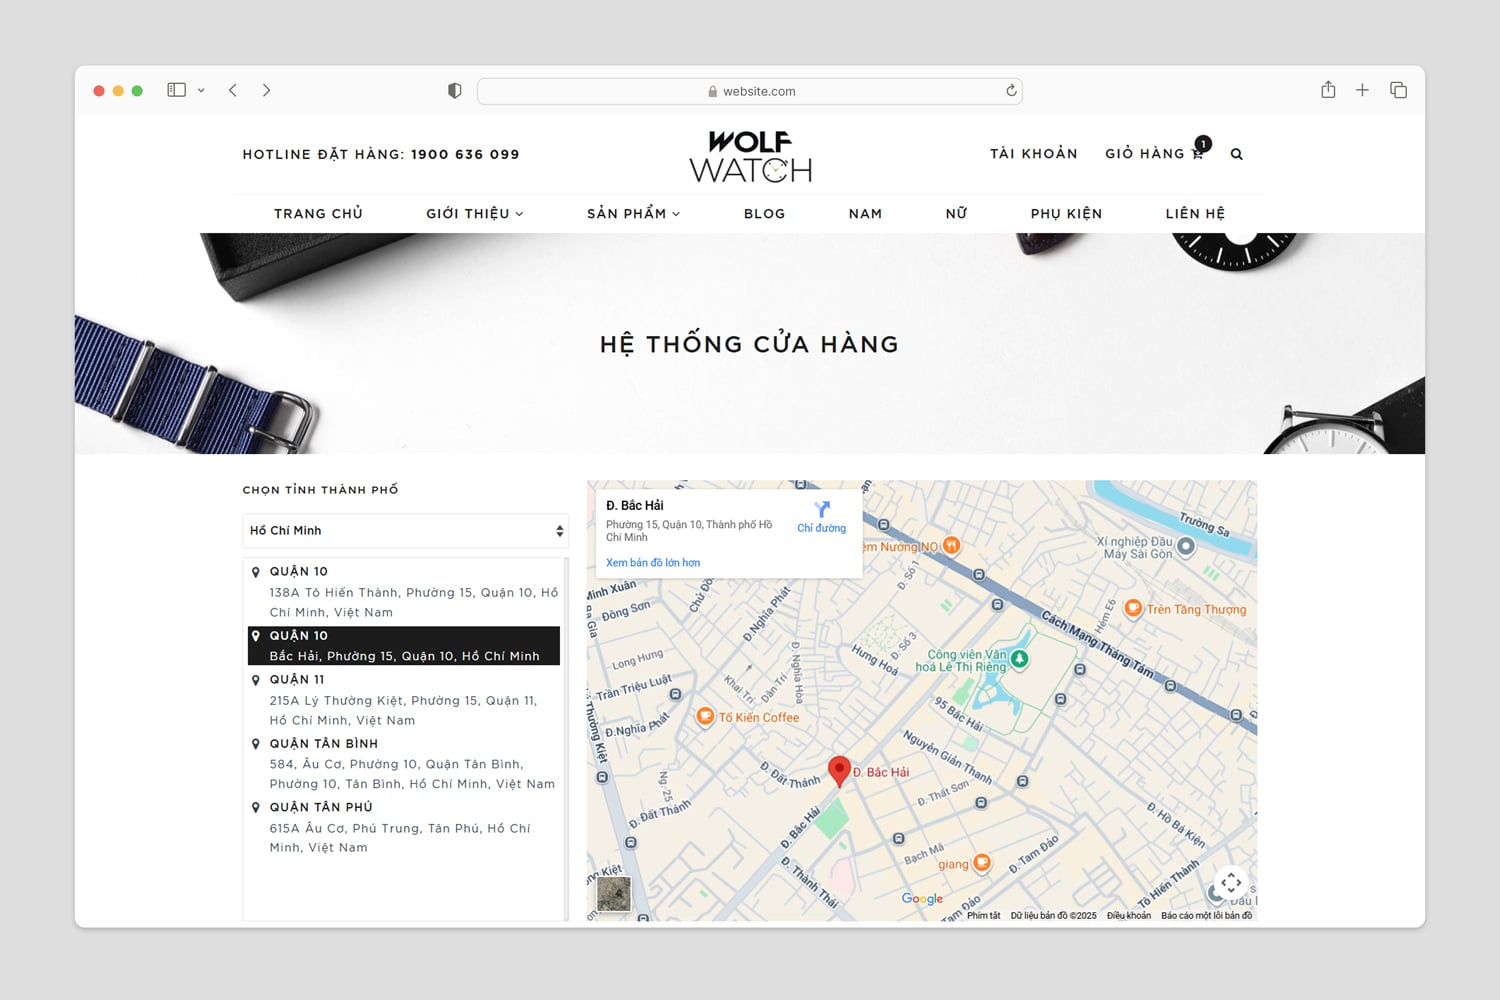Screen dimensions: 1500x1000
Task: Switch map to satellite thumbnail view
Action: point(613,893)
